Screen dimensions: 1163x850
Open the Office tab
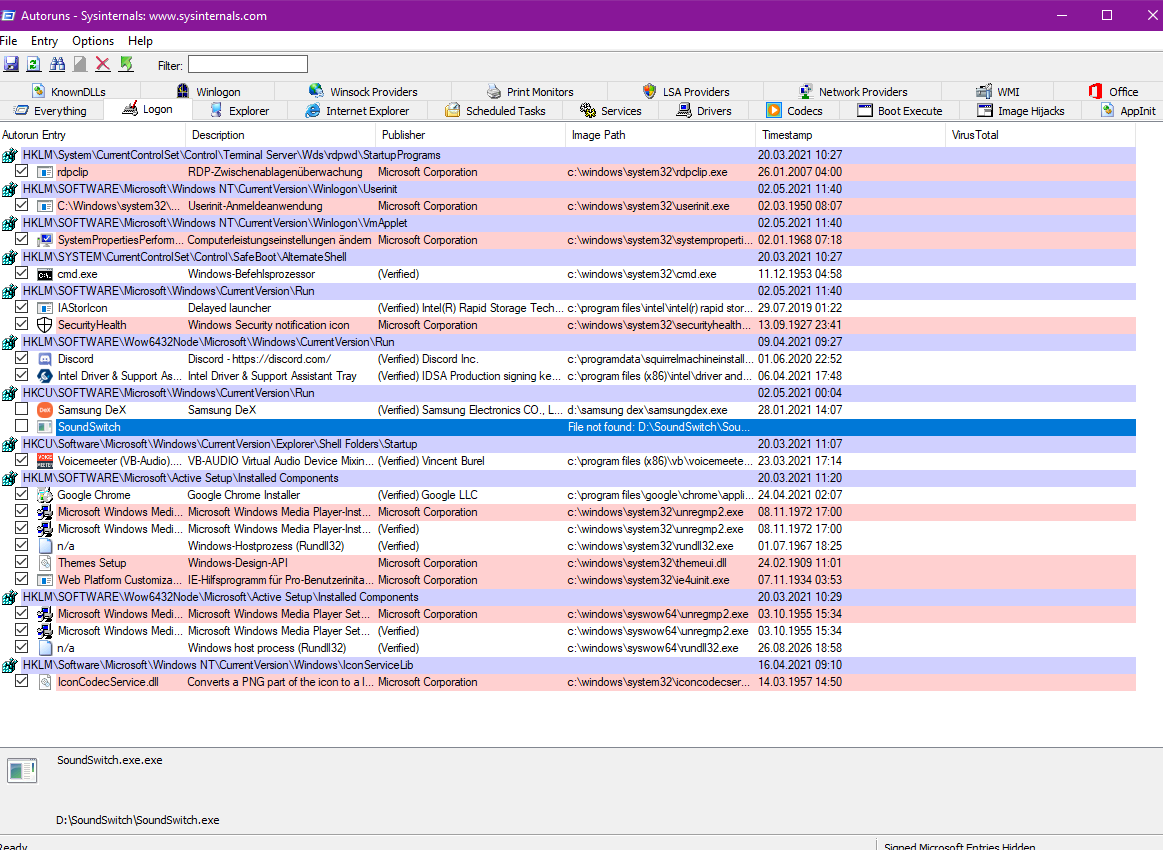tap(1113, 91)
